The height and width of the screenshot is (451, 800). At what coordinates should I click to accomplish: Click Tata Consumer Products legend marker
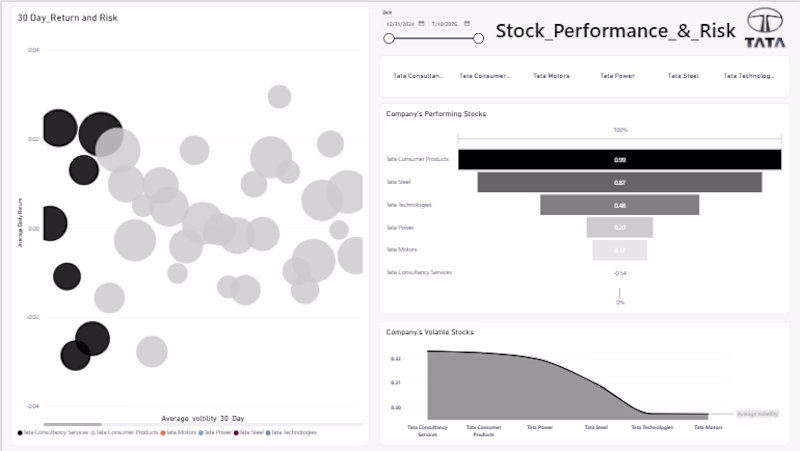pyautogui.click(x=93, y=433)
